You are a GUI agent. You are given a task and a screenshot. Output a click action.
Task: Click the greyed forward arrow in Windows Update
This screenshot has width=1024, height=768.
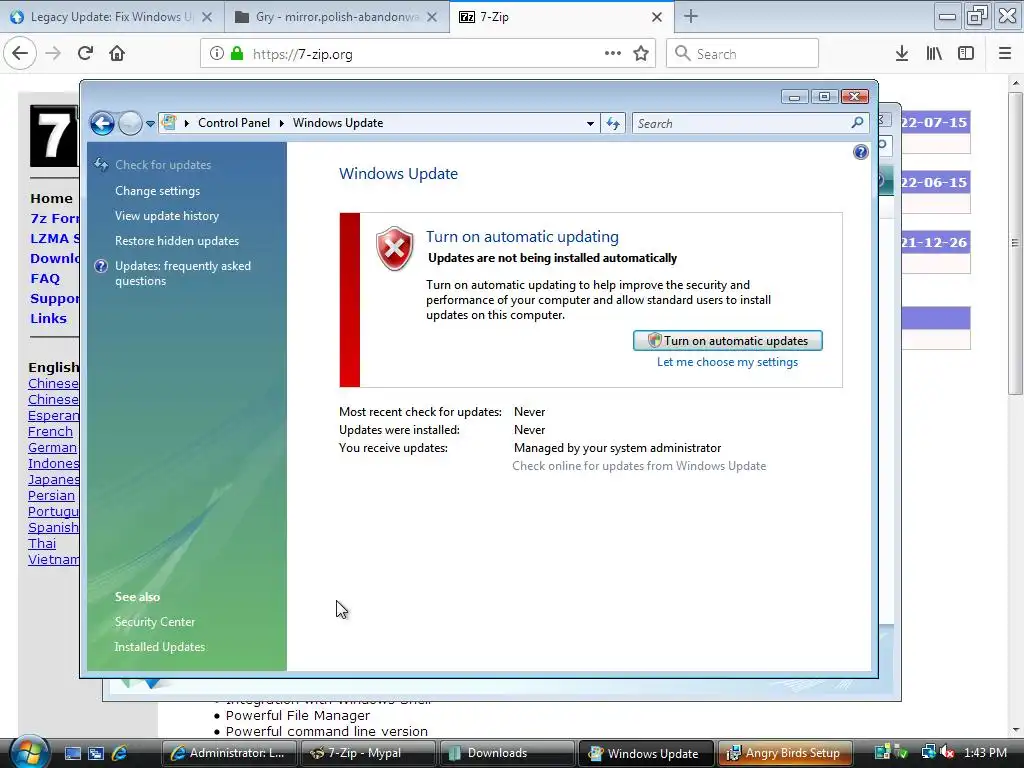coord(131,123)
